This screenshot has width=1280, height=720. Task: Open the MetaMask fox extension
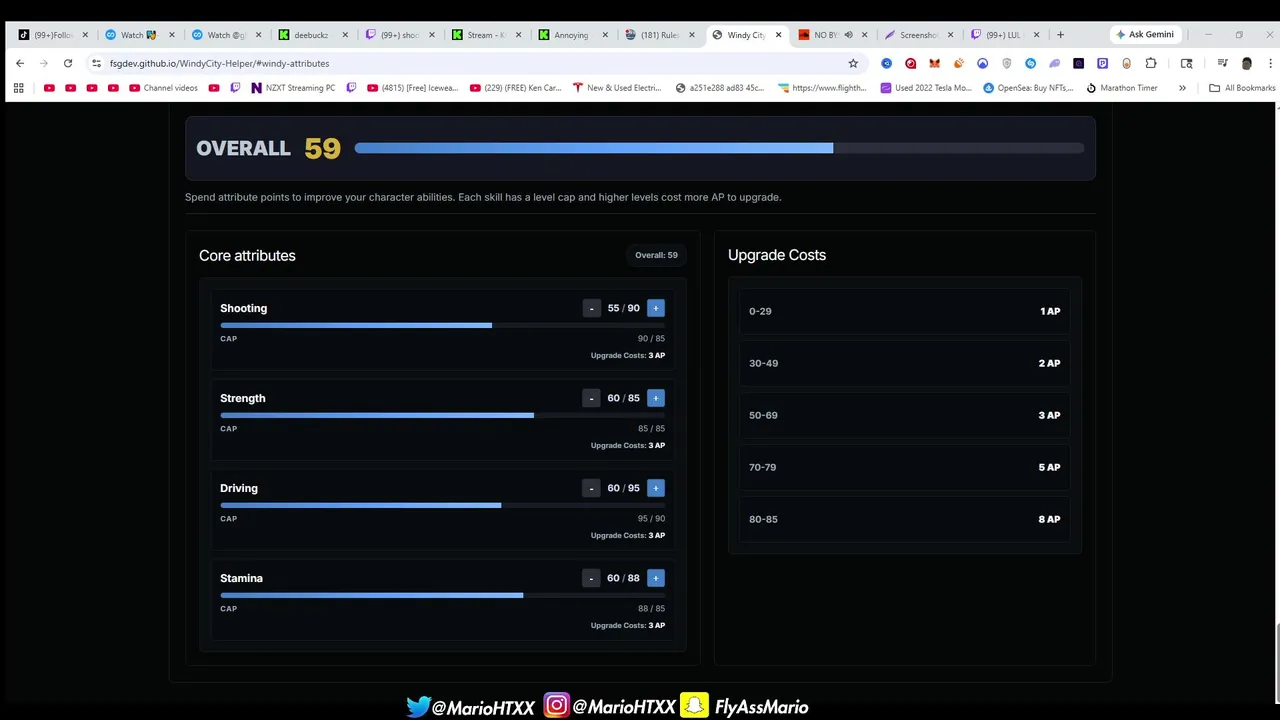(x=934, y=63)
